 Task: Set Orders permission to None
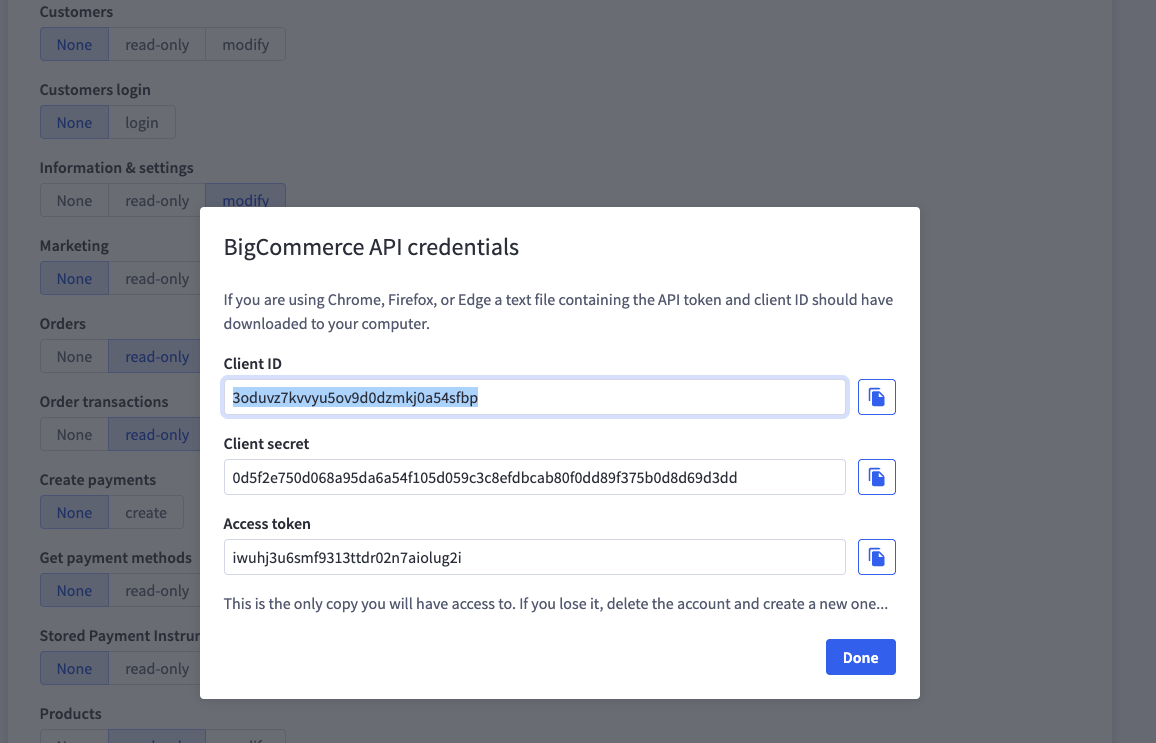click(74, 357)
